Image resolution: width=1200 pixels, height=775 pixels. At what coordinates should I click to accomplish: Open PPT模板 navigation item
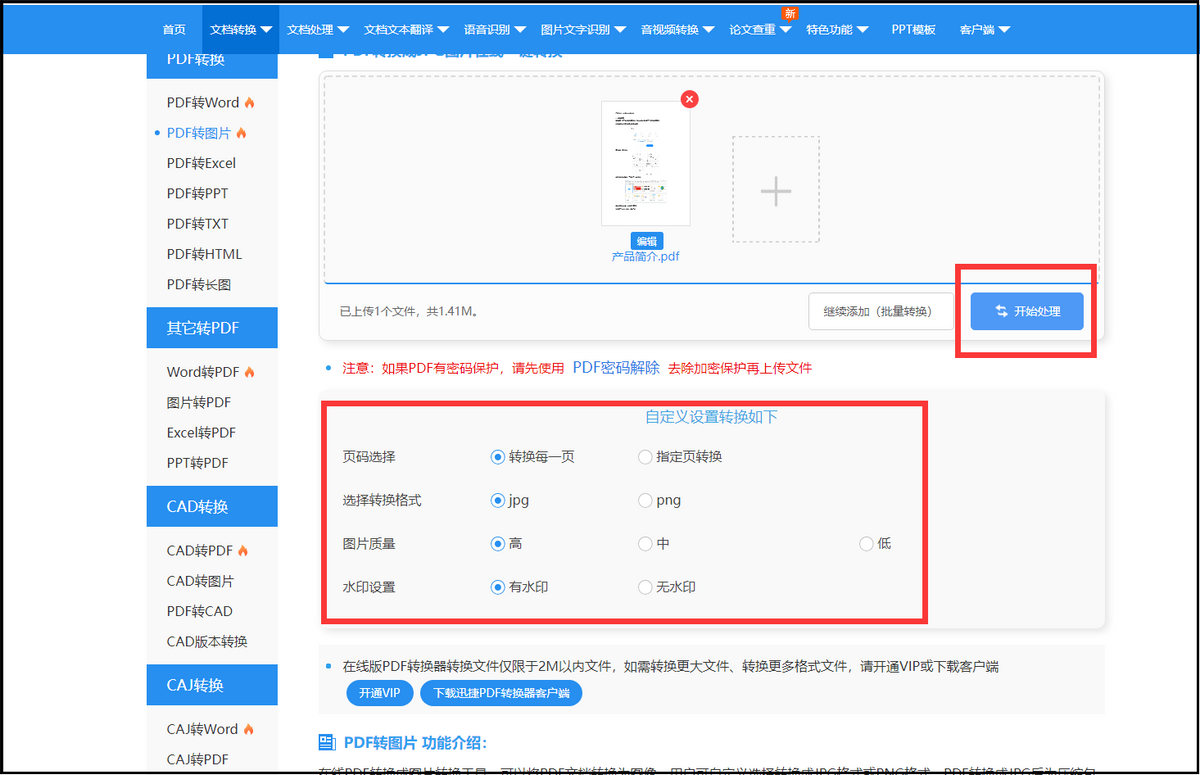(914, 30)
